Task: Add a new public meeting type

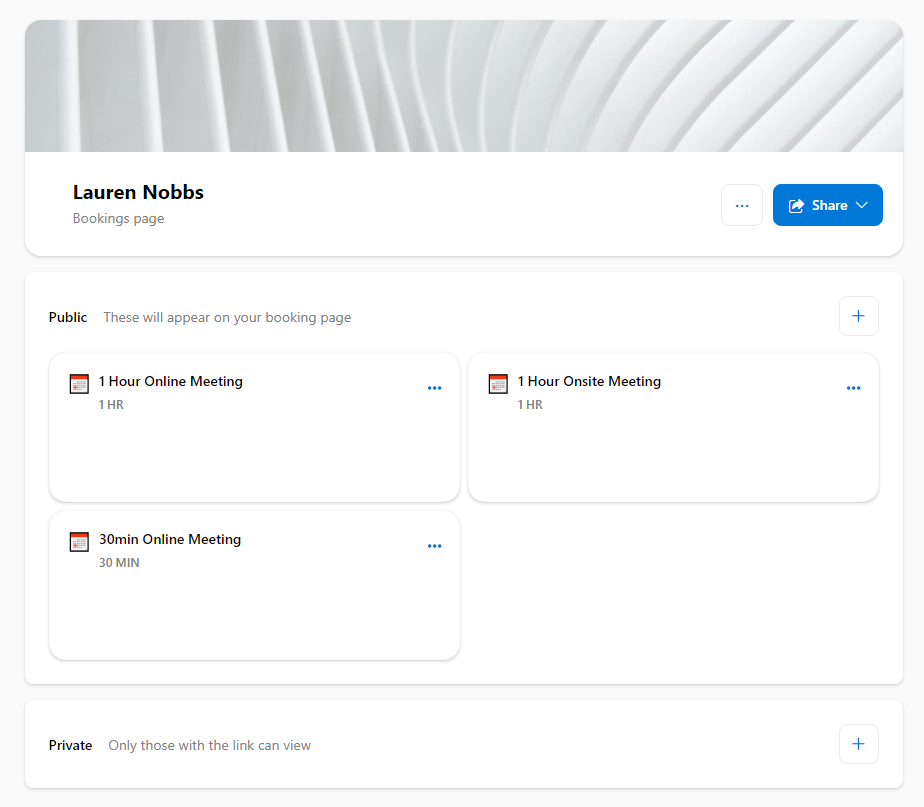Action: point(859,316)
